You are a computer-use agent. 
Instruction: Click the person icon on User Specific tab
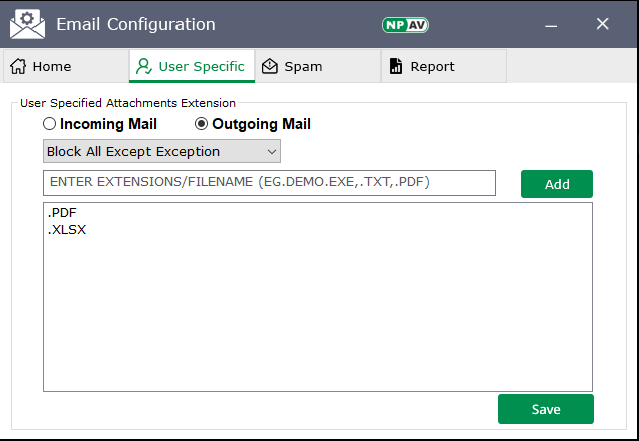click(144, 67)
